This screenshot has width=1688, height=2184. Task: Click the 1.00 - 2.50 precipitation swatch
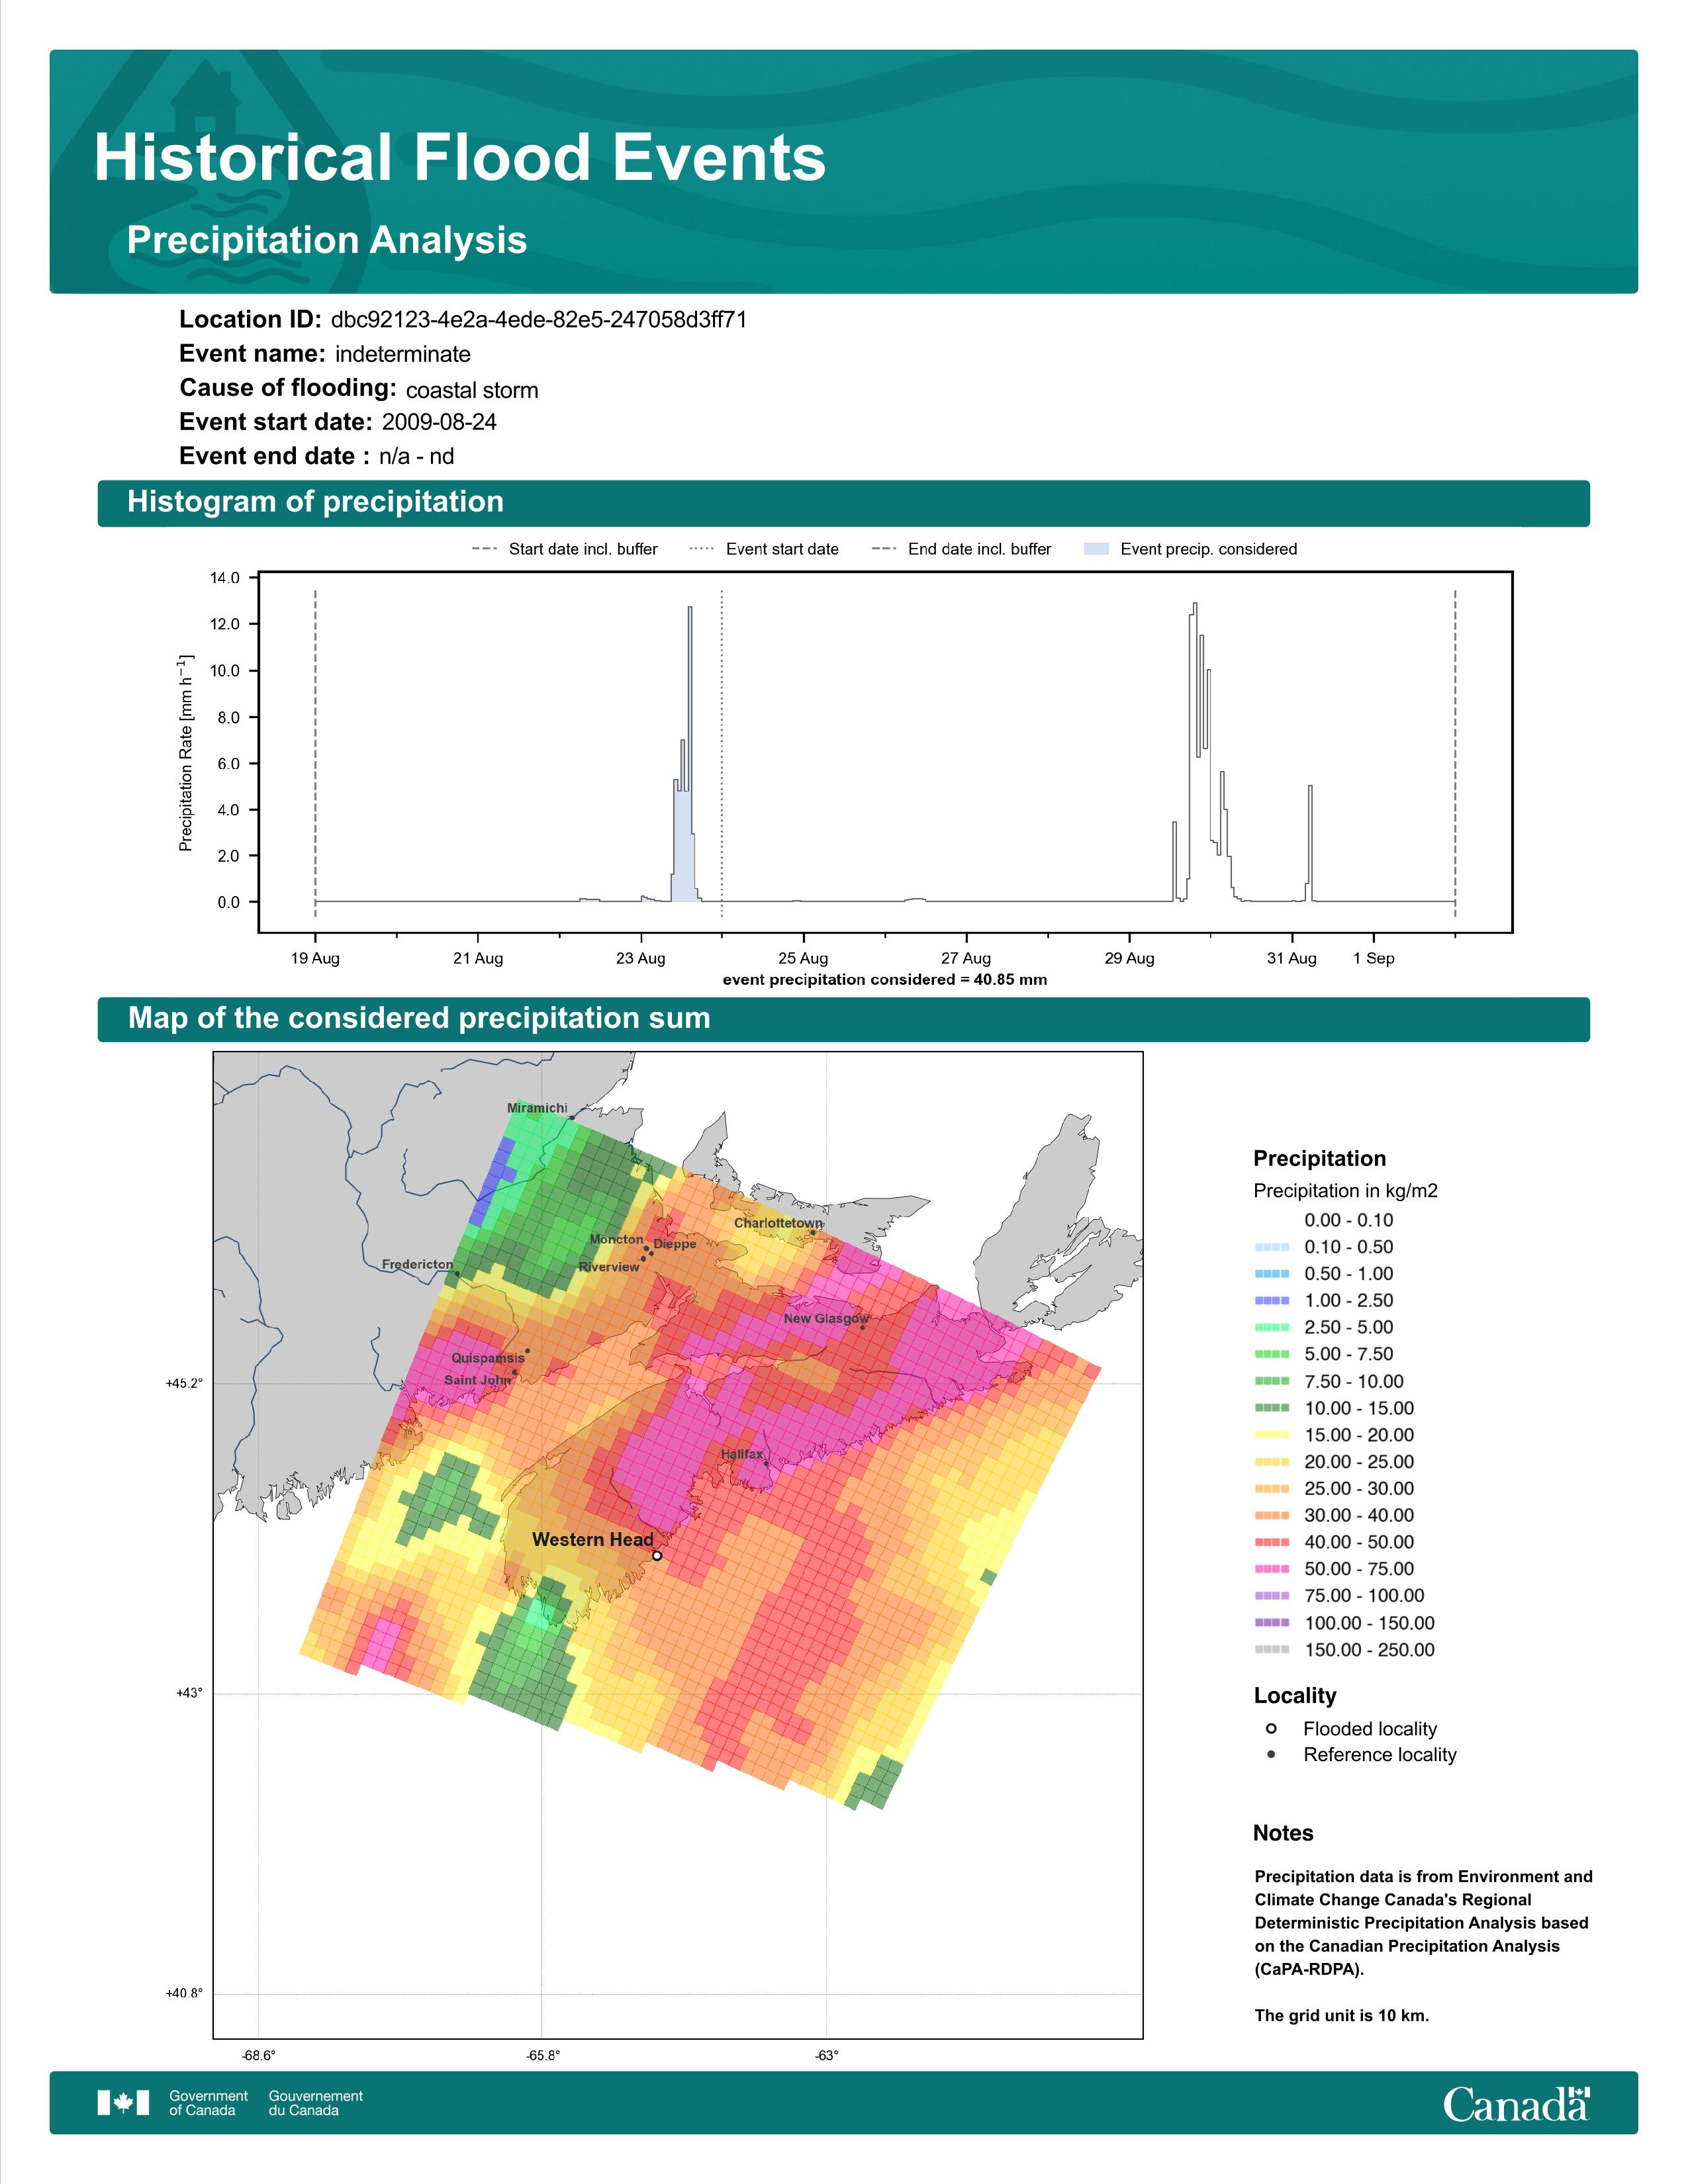coord(1272,1300)
